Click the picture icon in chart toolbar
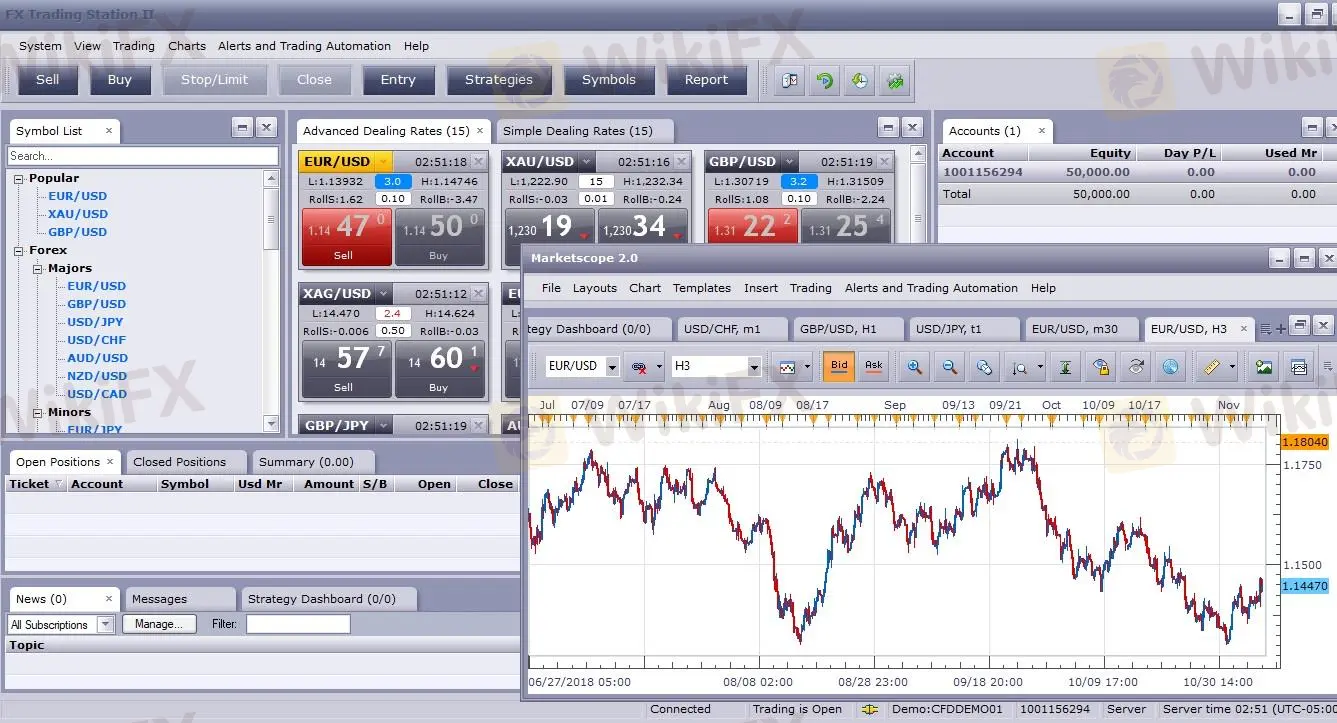The width and height of the screenshot is (1337, 723). click(1264, 367)
